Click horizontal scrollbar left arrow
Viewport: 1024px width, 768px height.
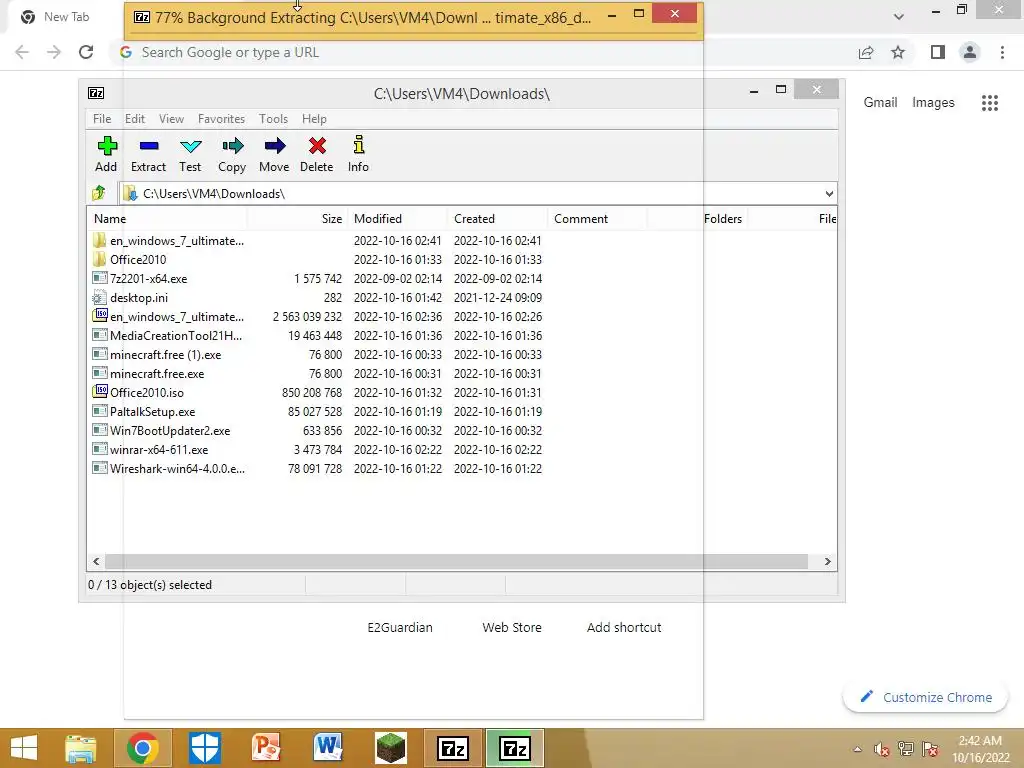(96, 562)
